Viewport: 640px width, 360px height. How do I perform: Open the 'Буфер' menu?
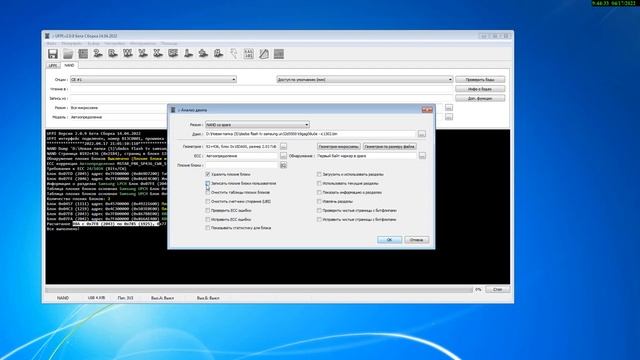click(93, 43)
